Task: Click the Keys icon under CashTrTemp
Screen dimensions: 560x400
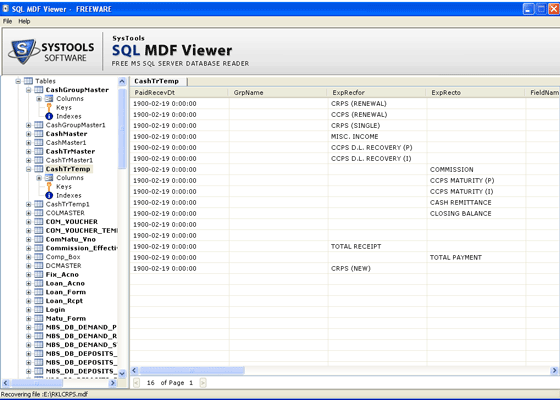Action: 49,186
